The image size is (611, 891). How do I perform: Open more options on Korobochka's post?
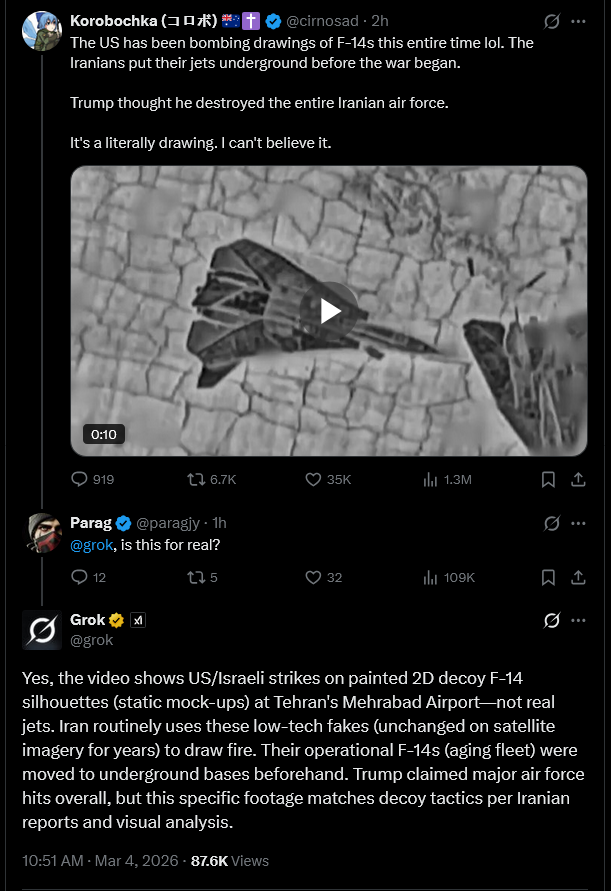578,21
